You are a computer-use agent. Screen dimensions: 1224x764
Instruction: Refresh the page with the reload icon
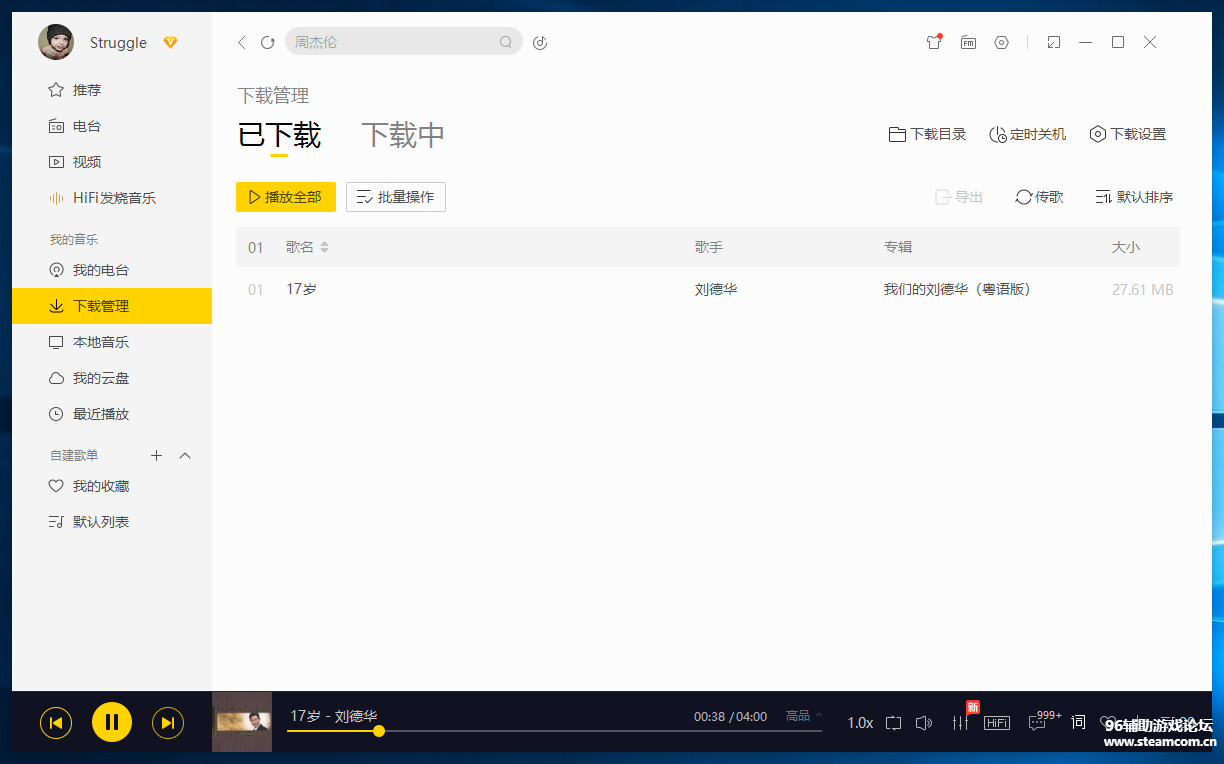pos(267,43)
